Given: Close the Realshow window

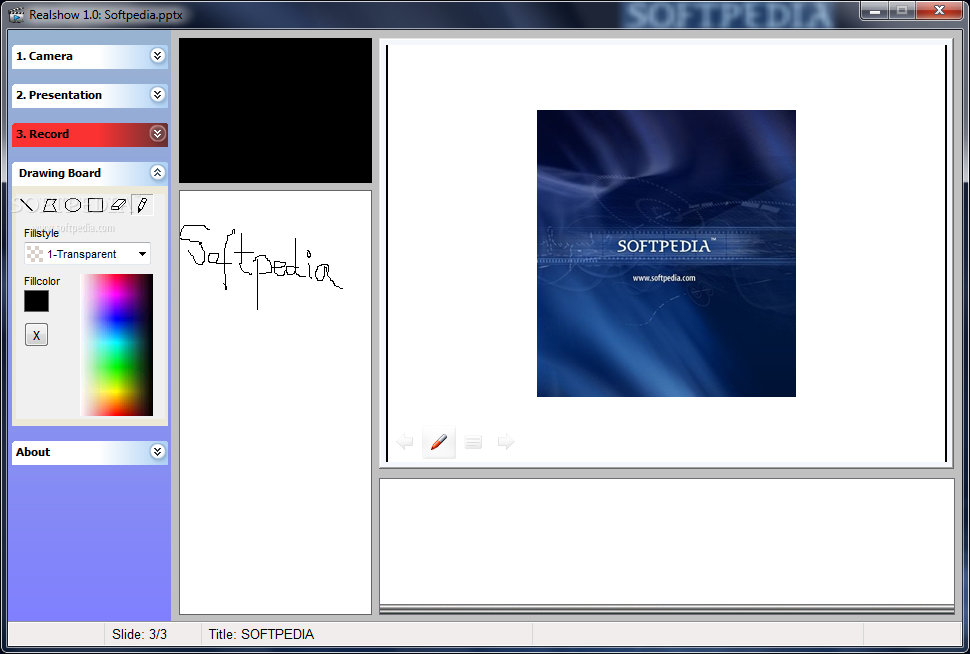Looking at the screenshot, I should pos(939,10).
